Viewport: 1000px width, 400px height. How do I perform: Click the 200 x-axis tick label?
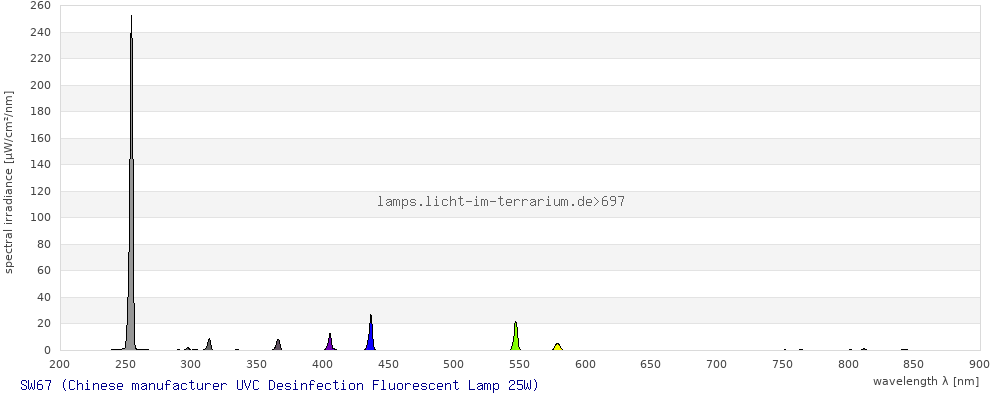click(x=59, y=364)
